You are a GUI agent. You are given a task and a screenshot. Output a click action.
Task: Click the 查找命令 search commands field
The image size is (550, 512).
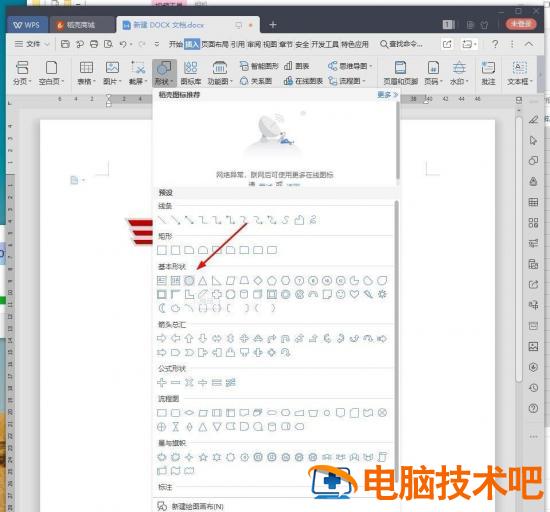(x=401, y=44)
